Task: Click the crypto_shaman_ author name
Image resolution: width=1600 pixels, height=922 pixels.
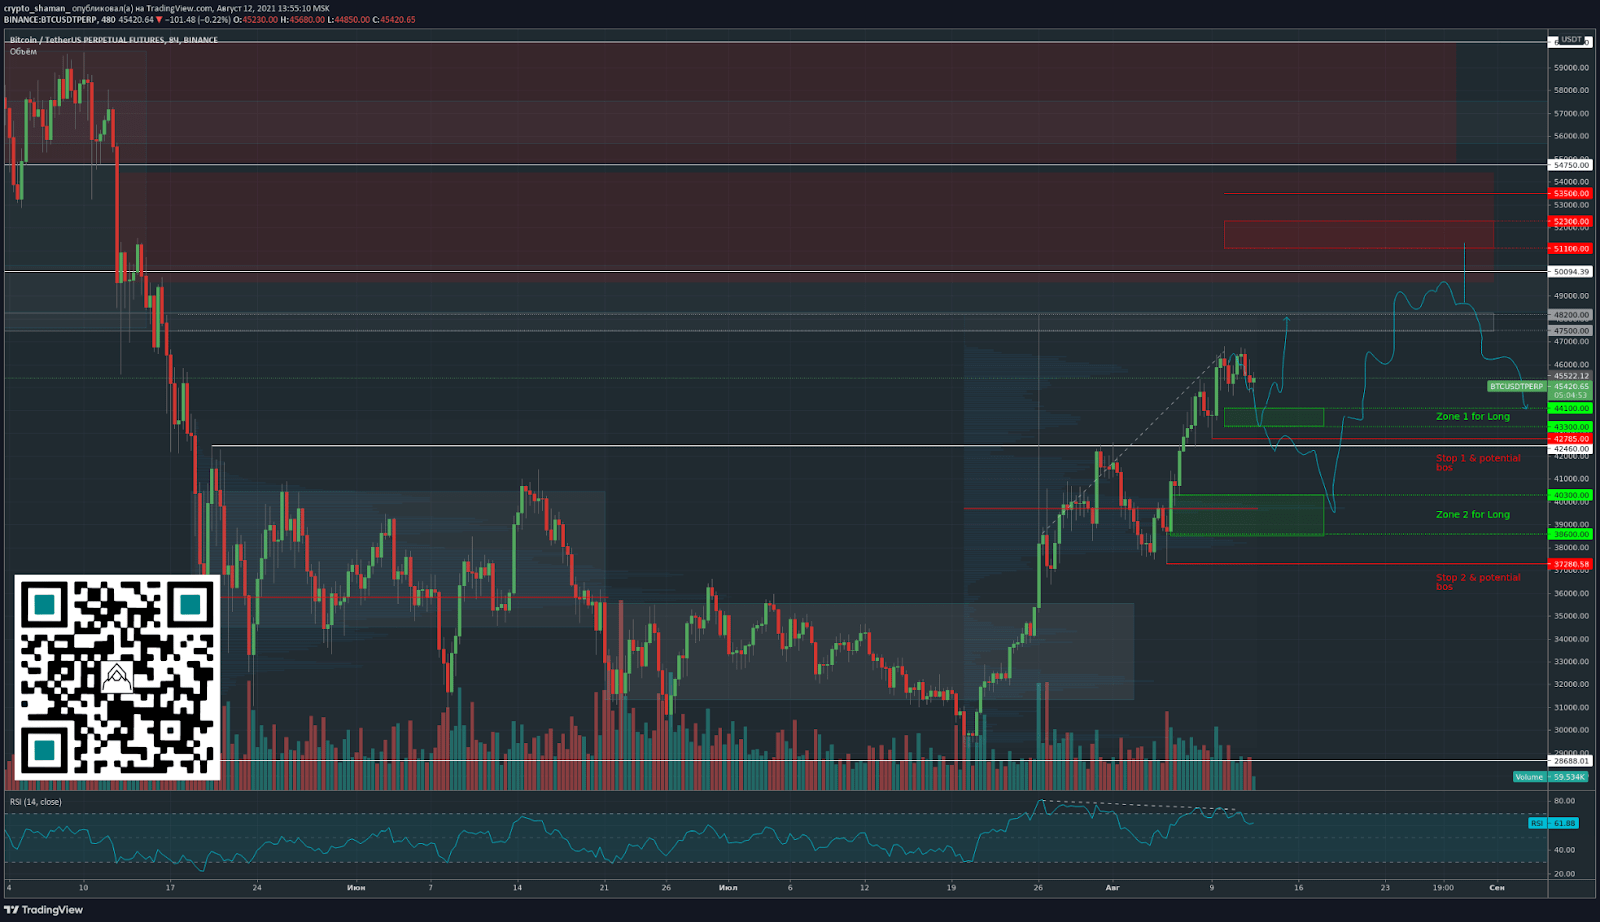Action: [x=36, y=8]
